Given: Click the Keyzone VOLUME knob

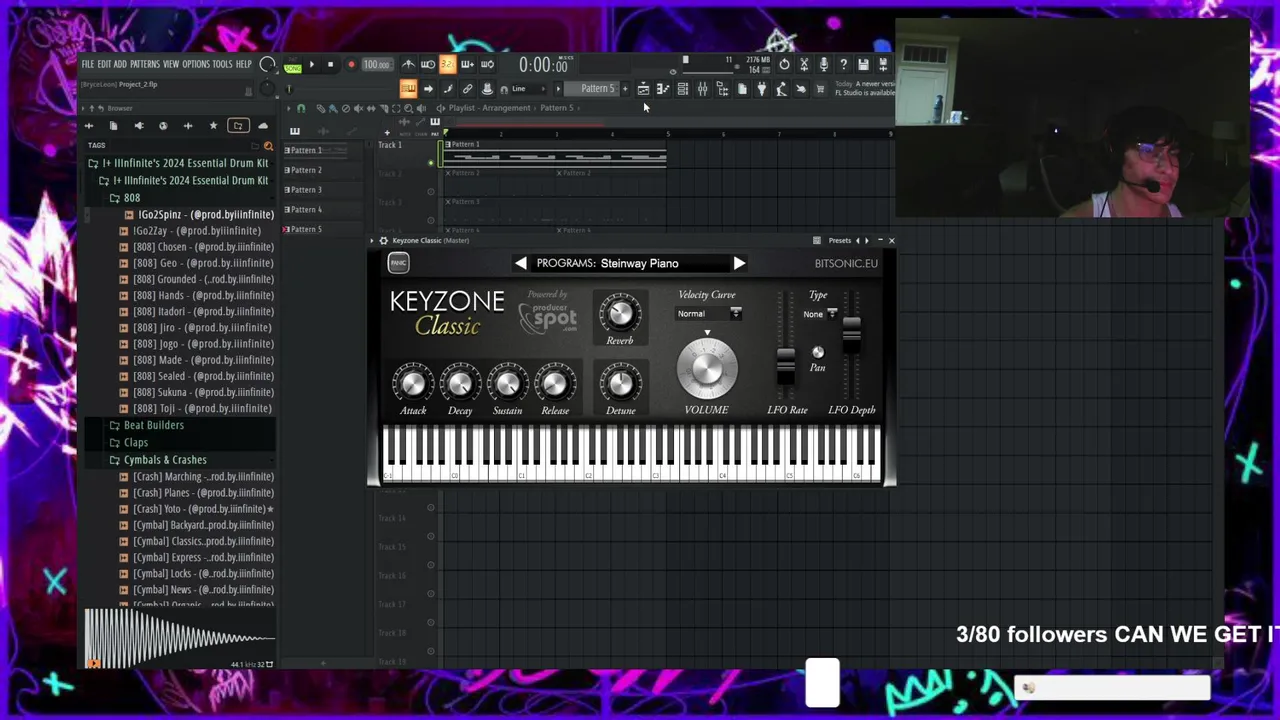Looking at the screenshot, I should coord(707,370).
